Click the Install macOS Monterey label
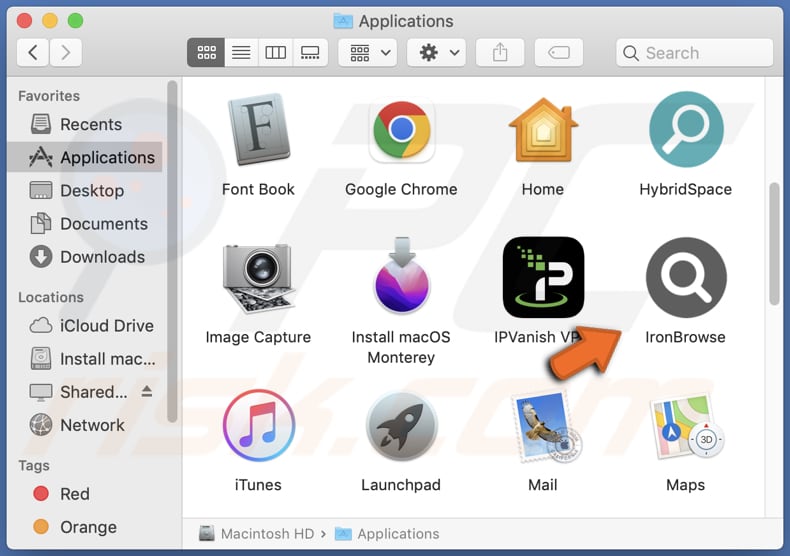The width and height of the screenshot is (790, 556). (x=402, y=347)
